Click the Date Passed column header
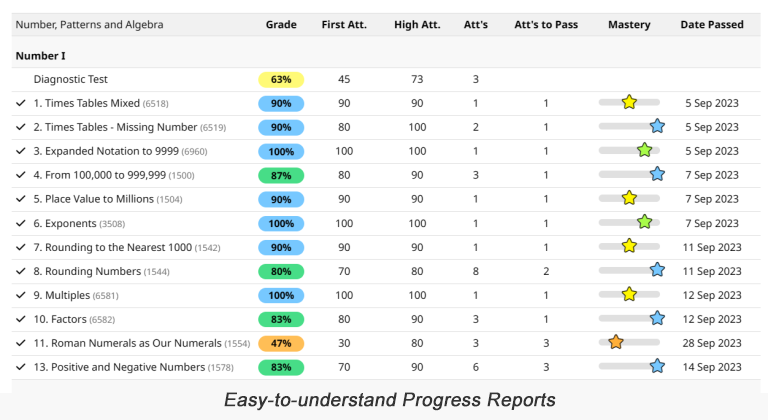This screenshot has width=768, height=420. pos(712,24)
